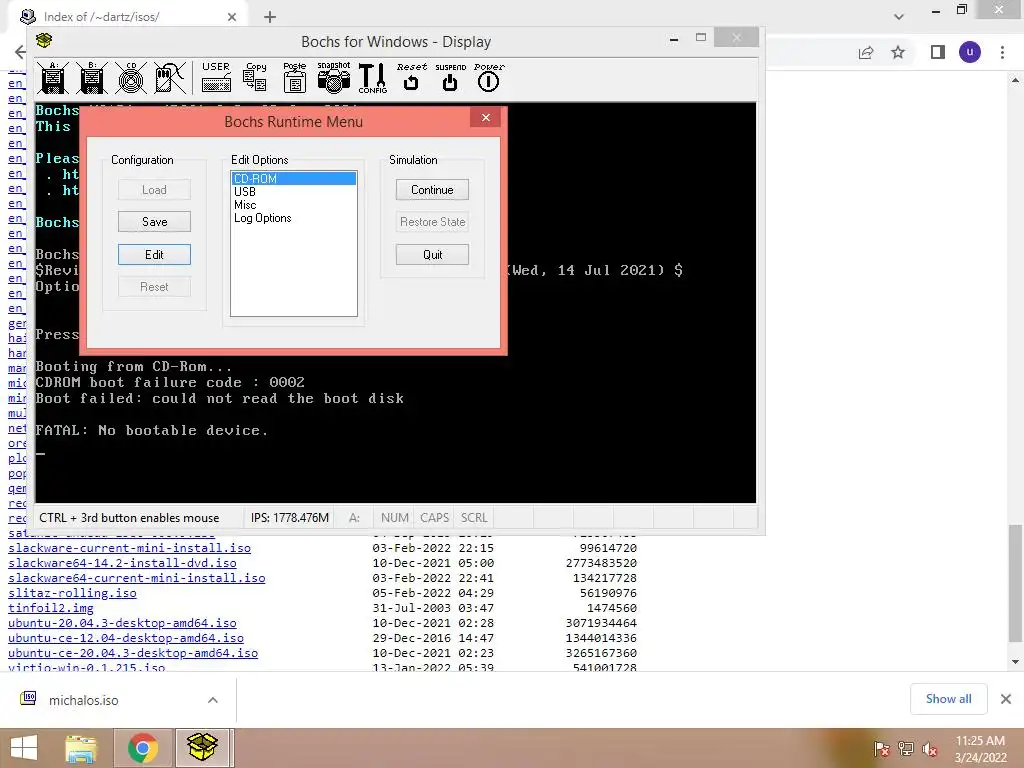Open Action Center flag tray icon
The height and width of the screenshot is (768, 1024).
882,749
